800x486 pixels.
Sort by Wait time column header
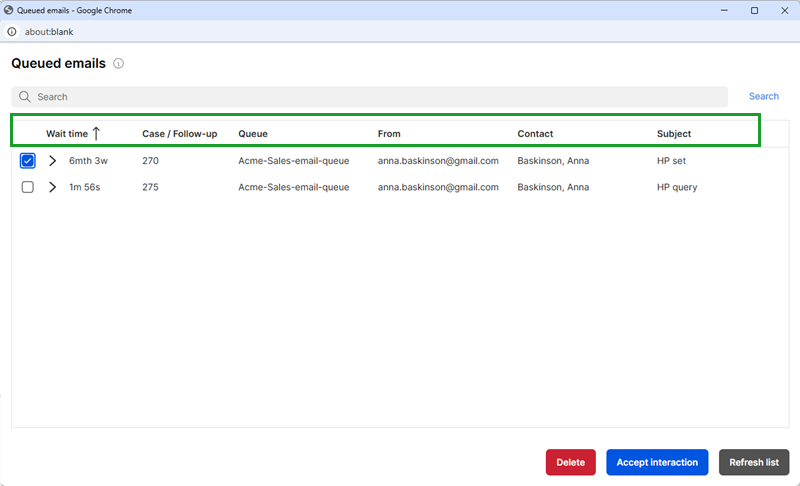(67, 134)
